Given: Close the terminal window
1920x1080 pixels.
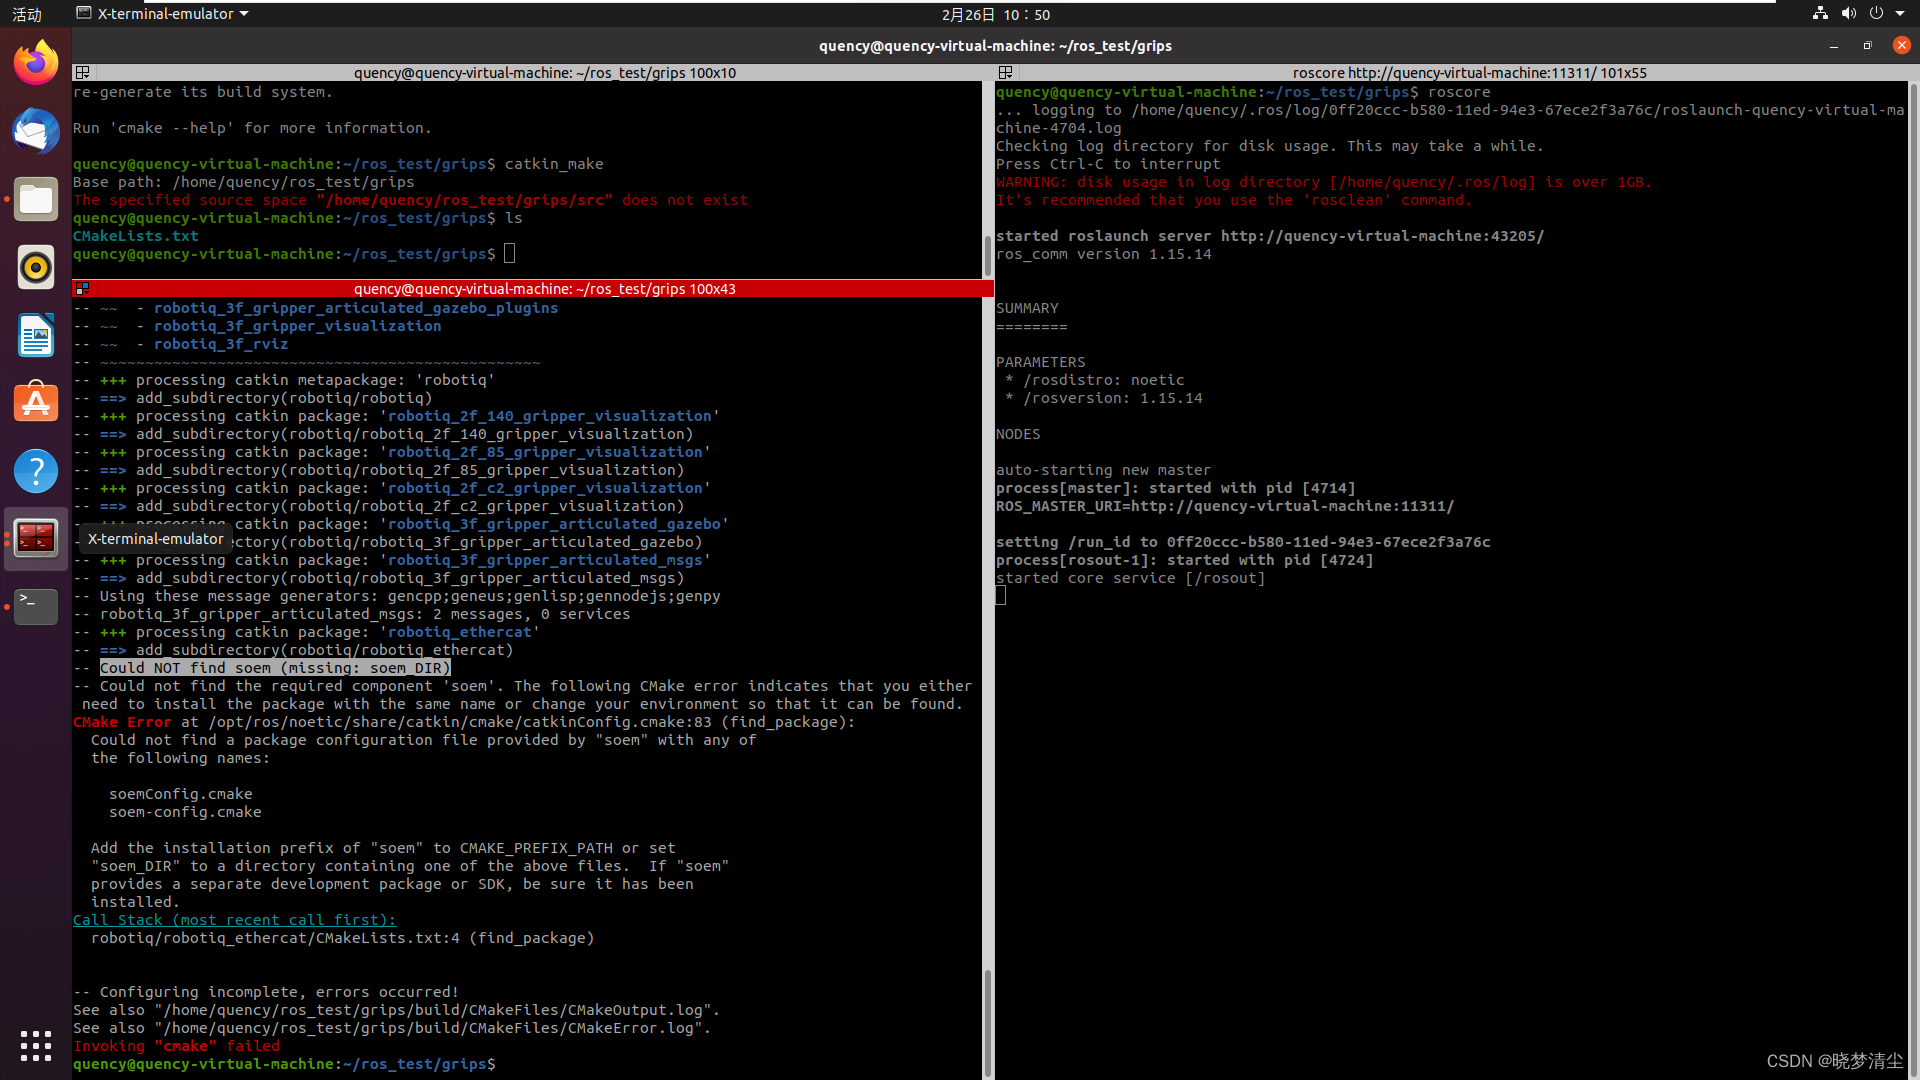Looking at the screenshot, I should (1901, 46).
